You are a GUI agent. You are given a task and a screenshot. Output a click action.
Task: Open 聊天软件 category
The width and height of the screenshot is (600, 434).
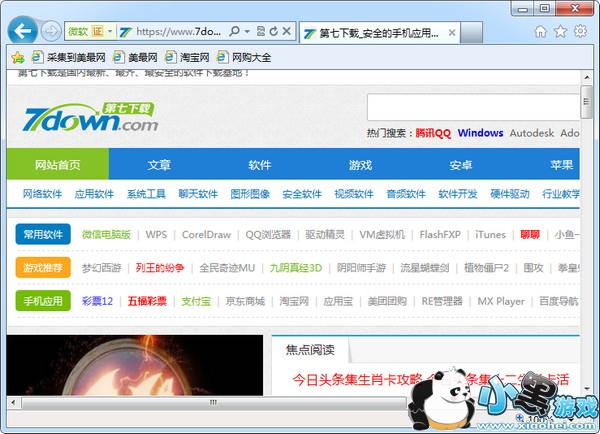pos(198,194)
